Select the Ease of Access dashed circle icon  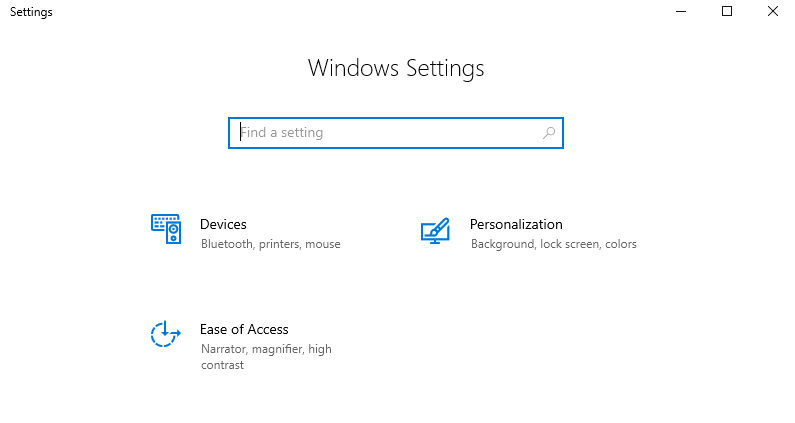click(166, 334)
